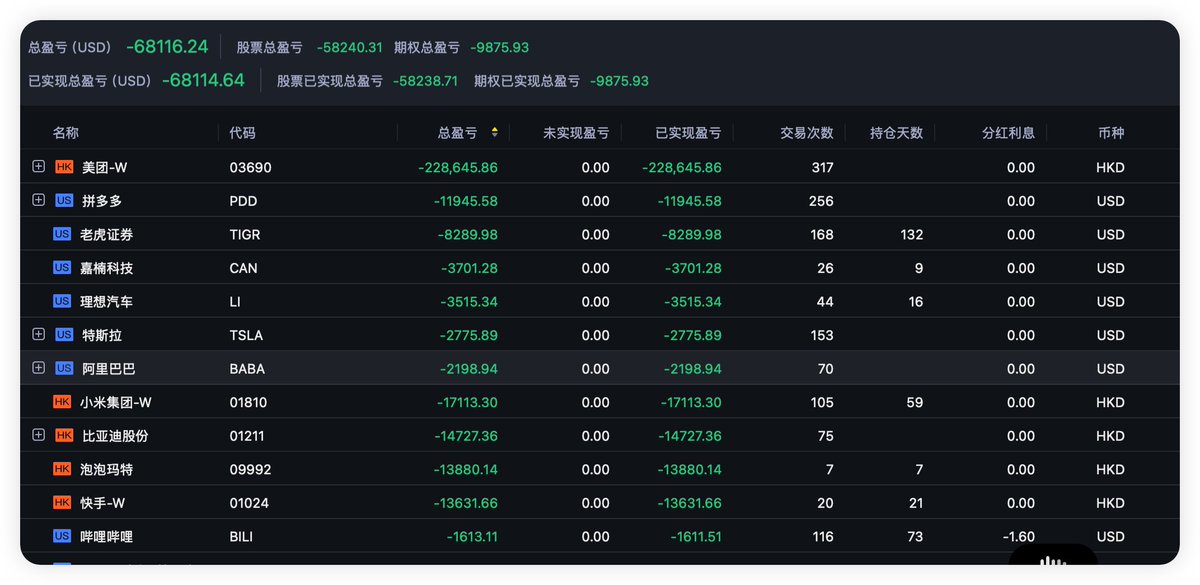Click the 币种 column header
This screenshot has height=585, width=1200.
(1111, 133)
